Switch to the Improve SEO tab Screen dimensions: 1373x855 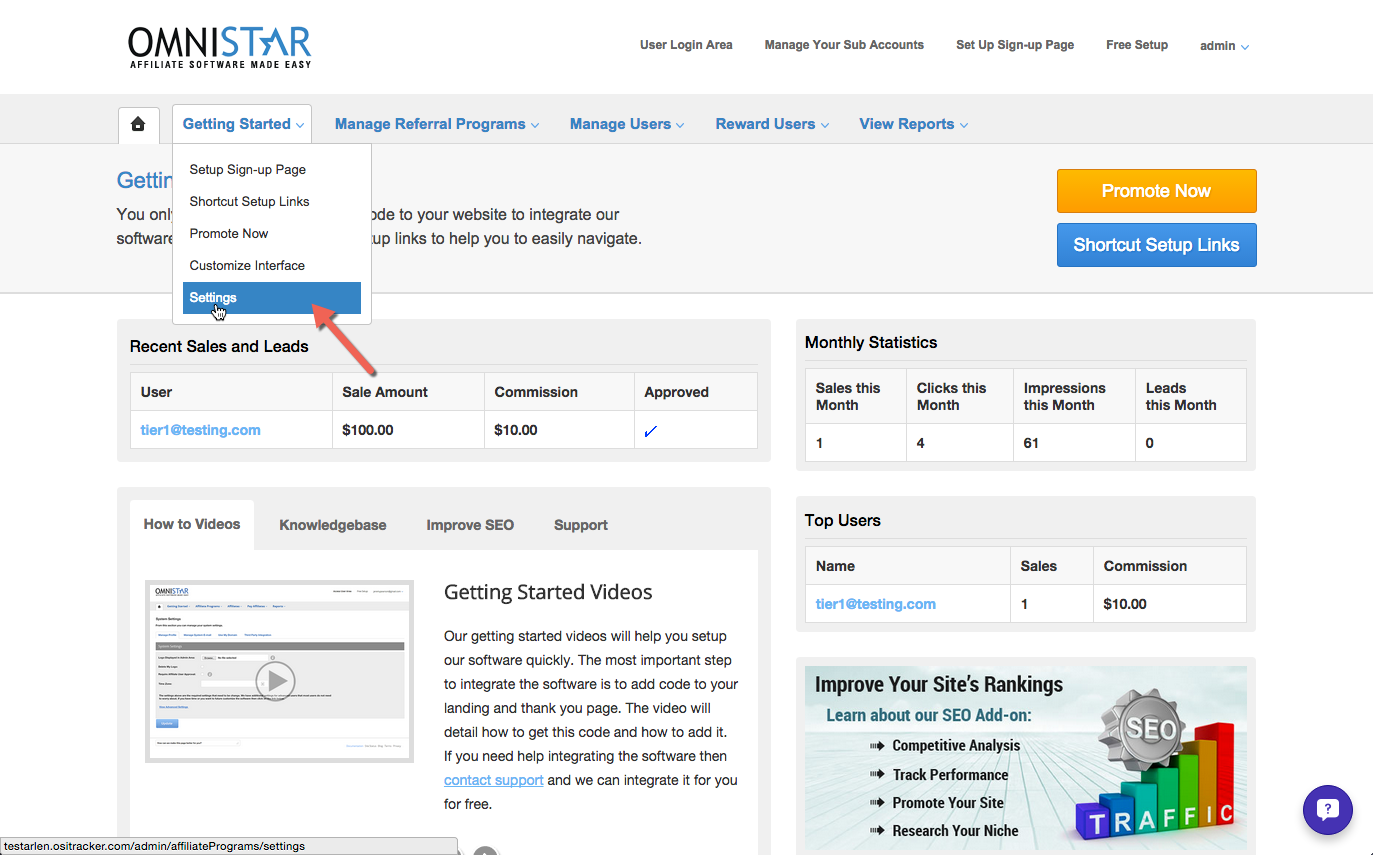click(470, 525)
